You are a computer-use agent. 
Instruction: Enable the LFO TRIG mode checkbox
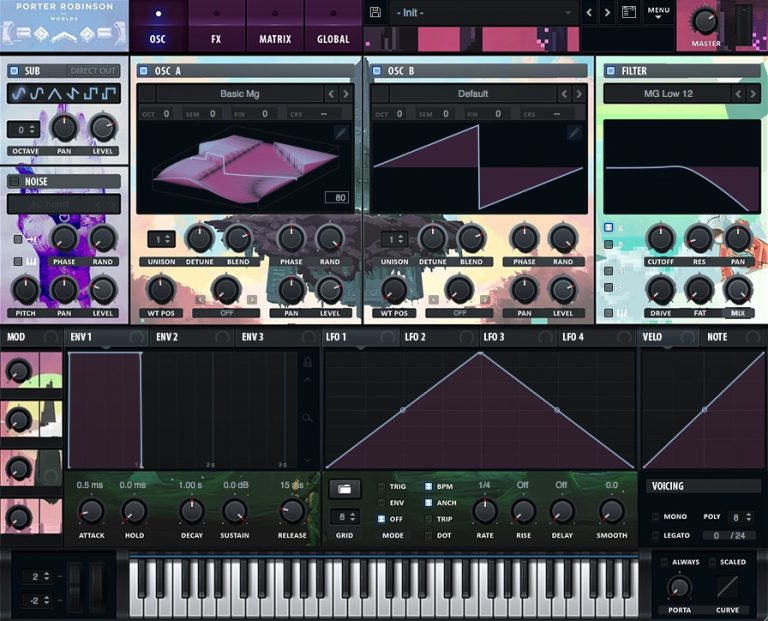382,486
